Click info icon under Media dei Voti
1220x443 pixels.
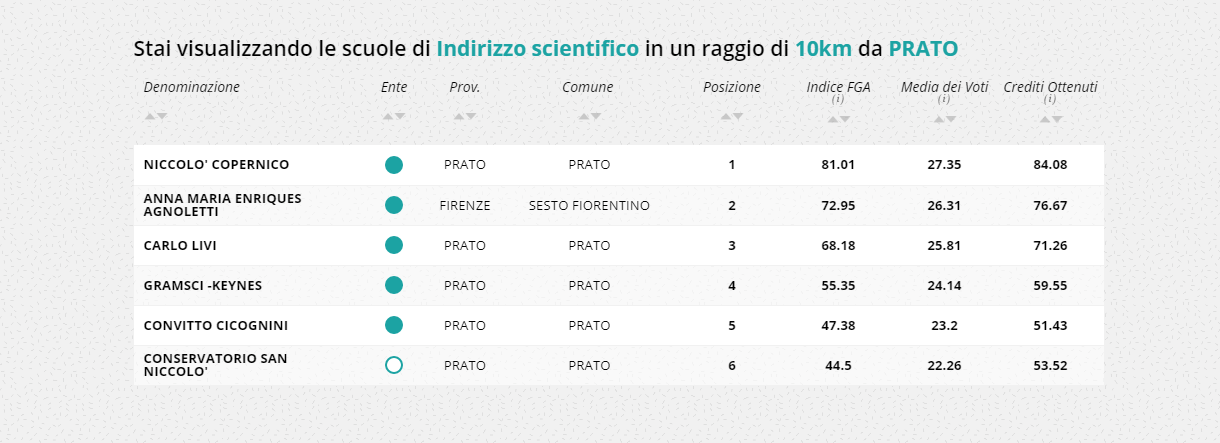click(944, 100)
